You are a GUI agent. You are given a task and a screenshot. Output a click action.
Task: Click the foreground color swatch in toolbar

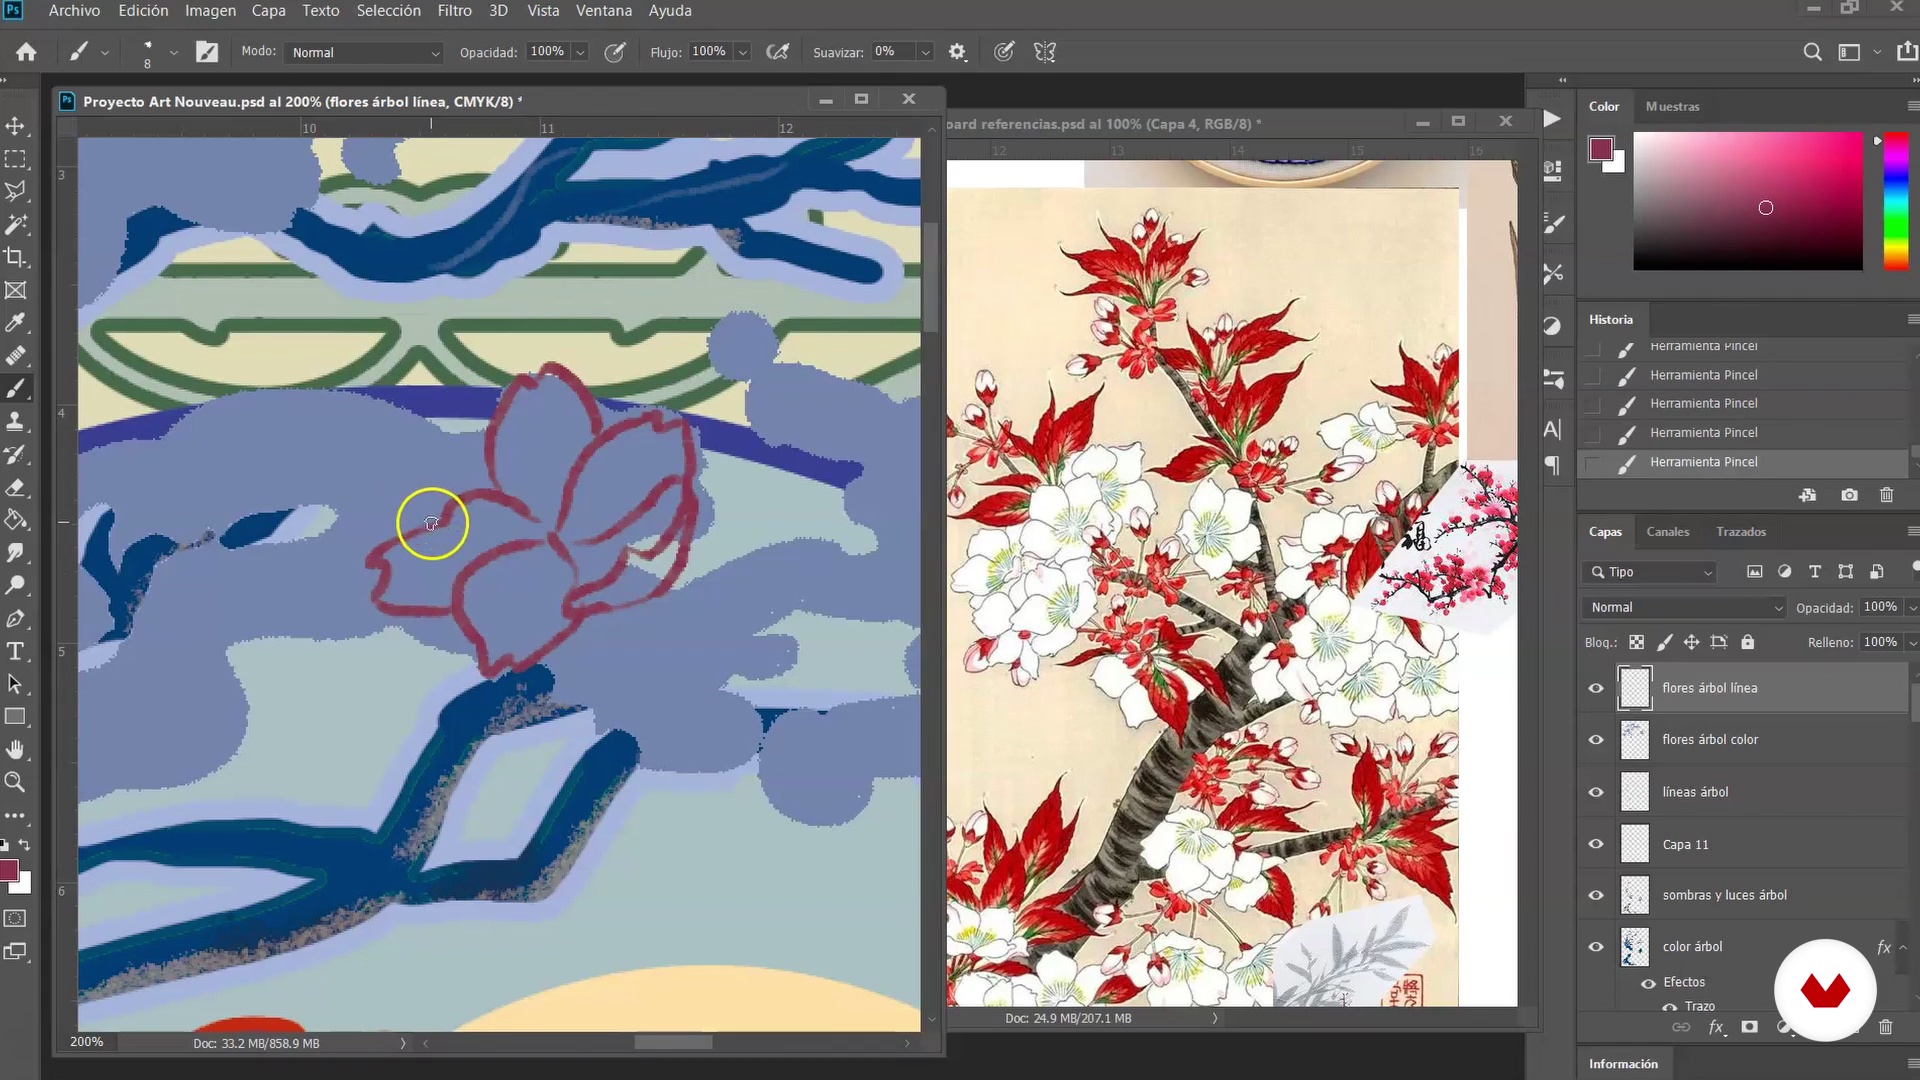[x=9, y=871]
